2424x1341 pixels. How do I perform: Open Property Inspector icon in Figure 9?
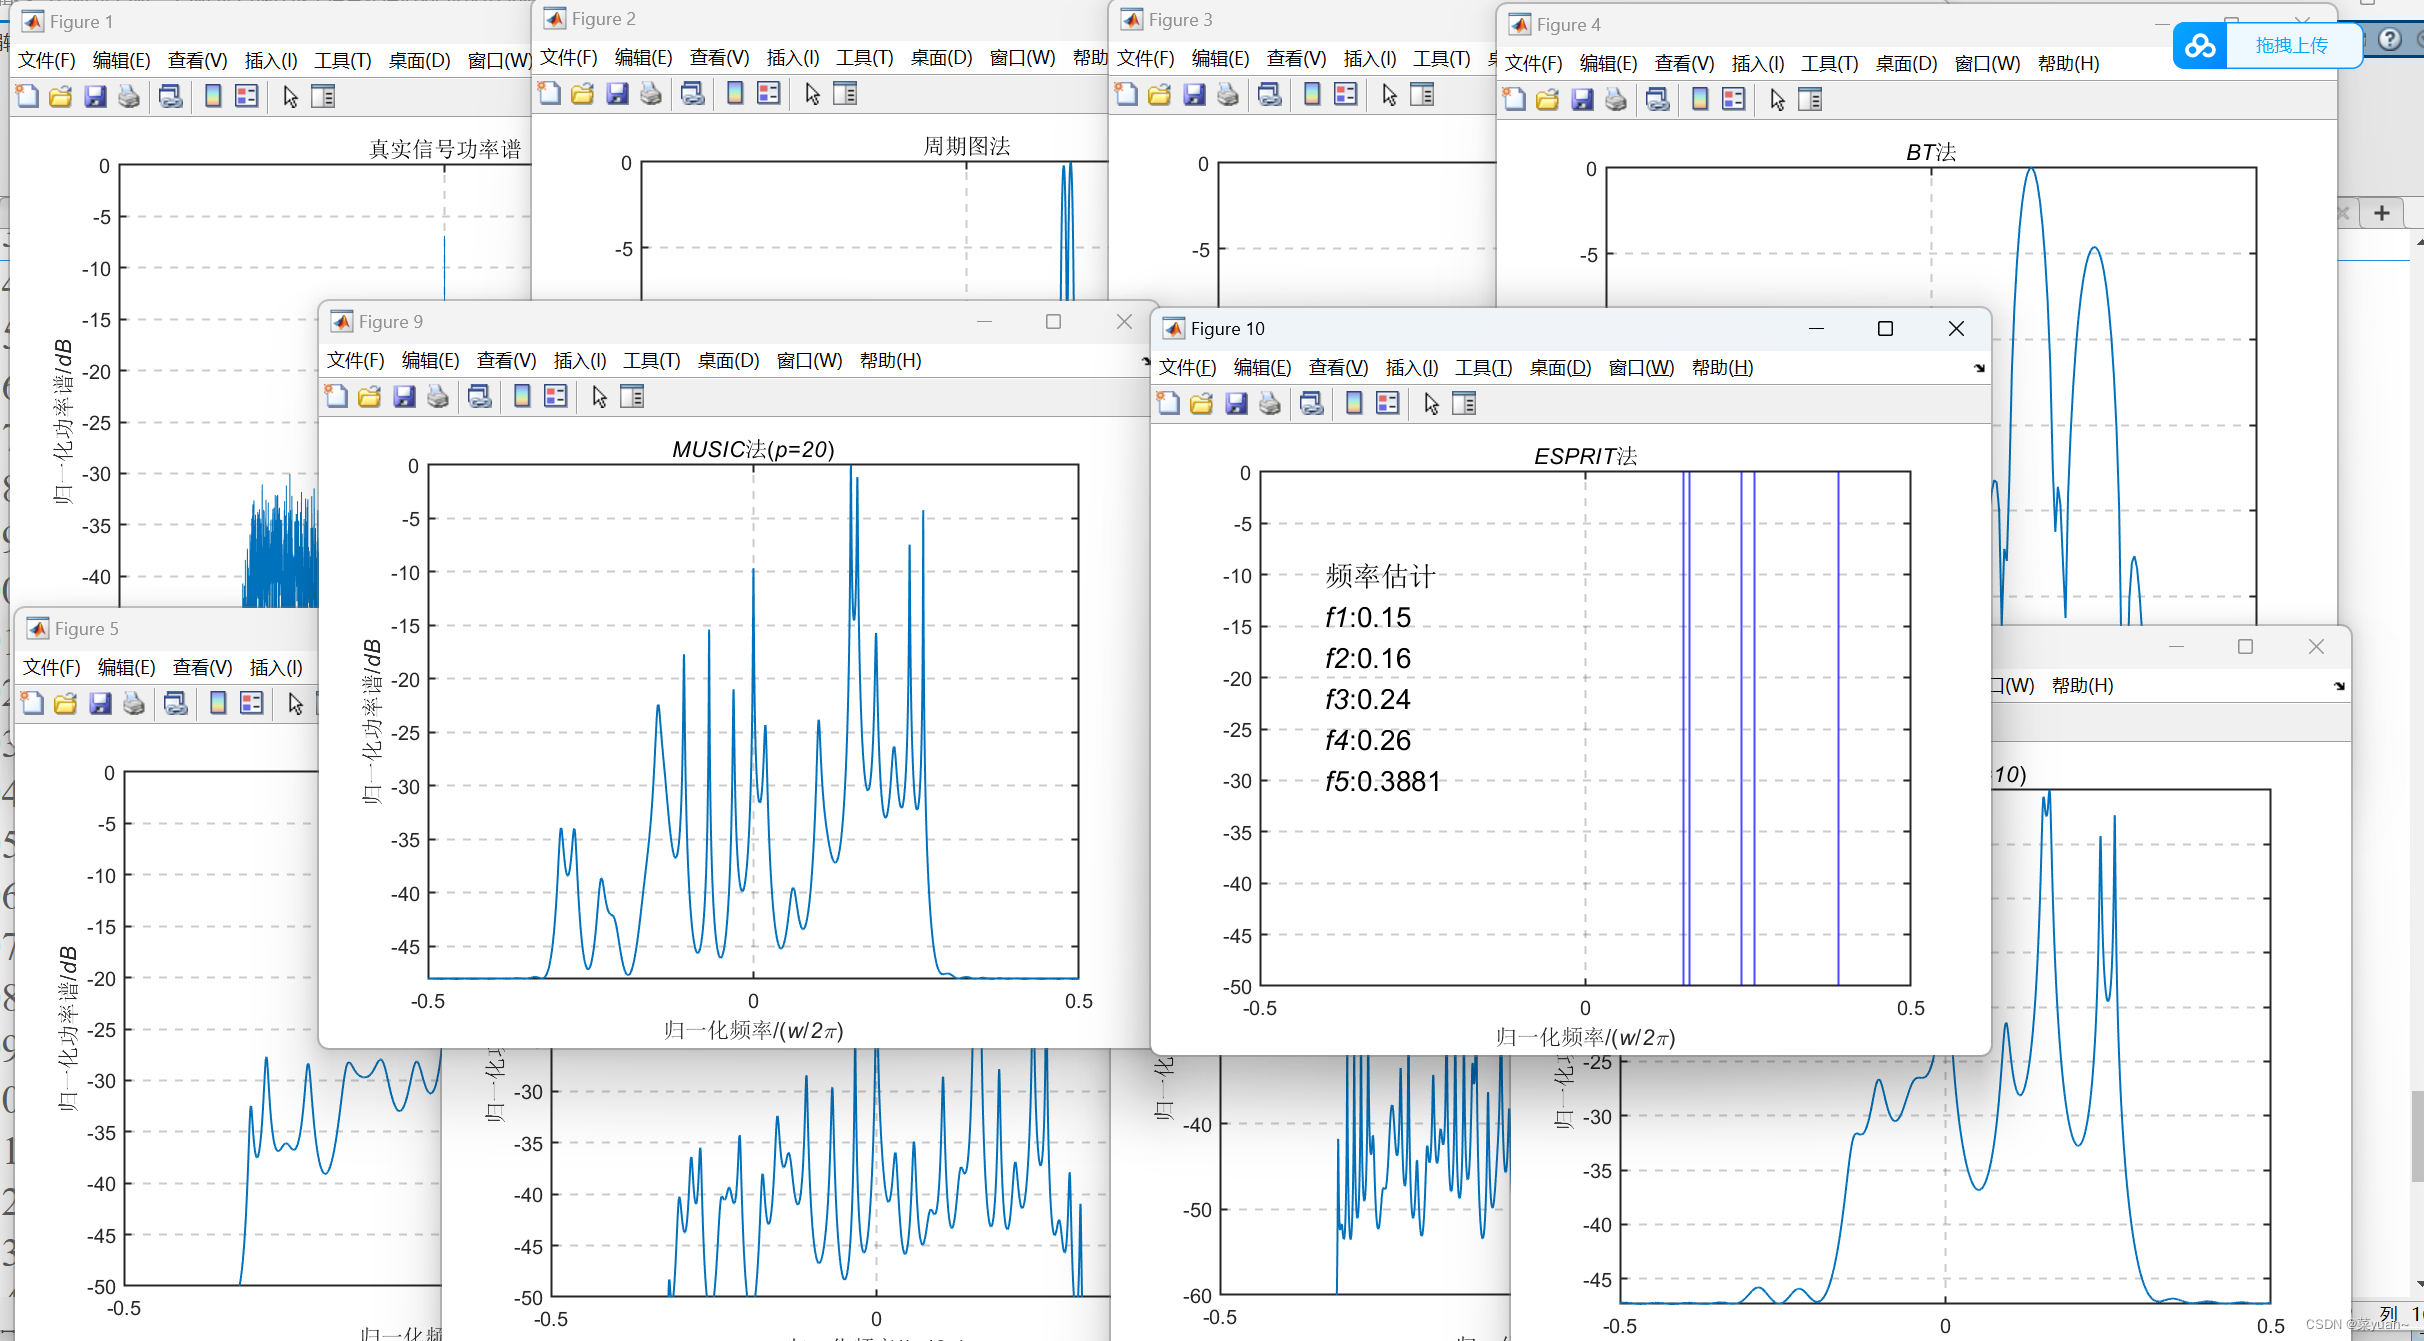pyautogui.click(x=632, y=397)
